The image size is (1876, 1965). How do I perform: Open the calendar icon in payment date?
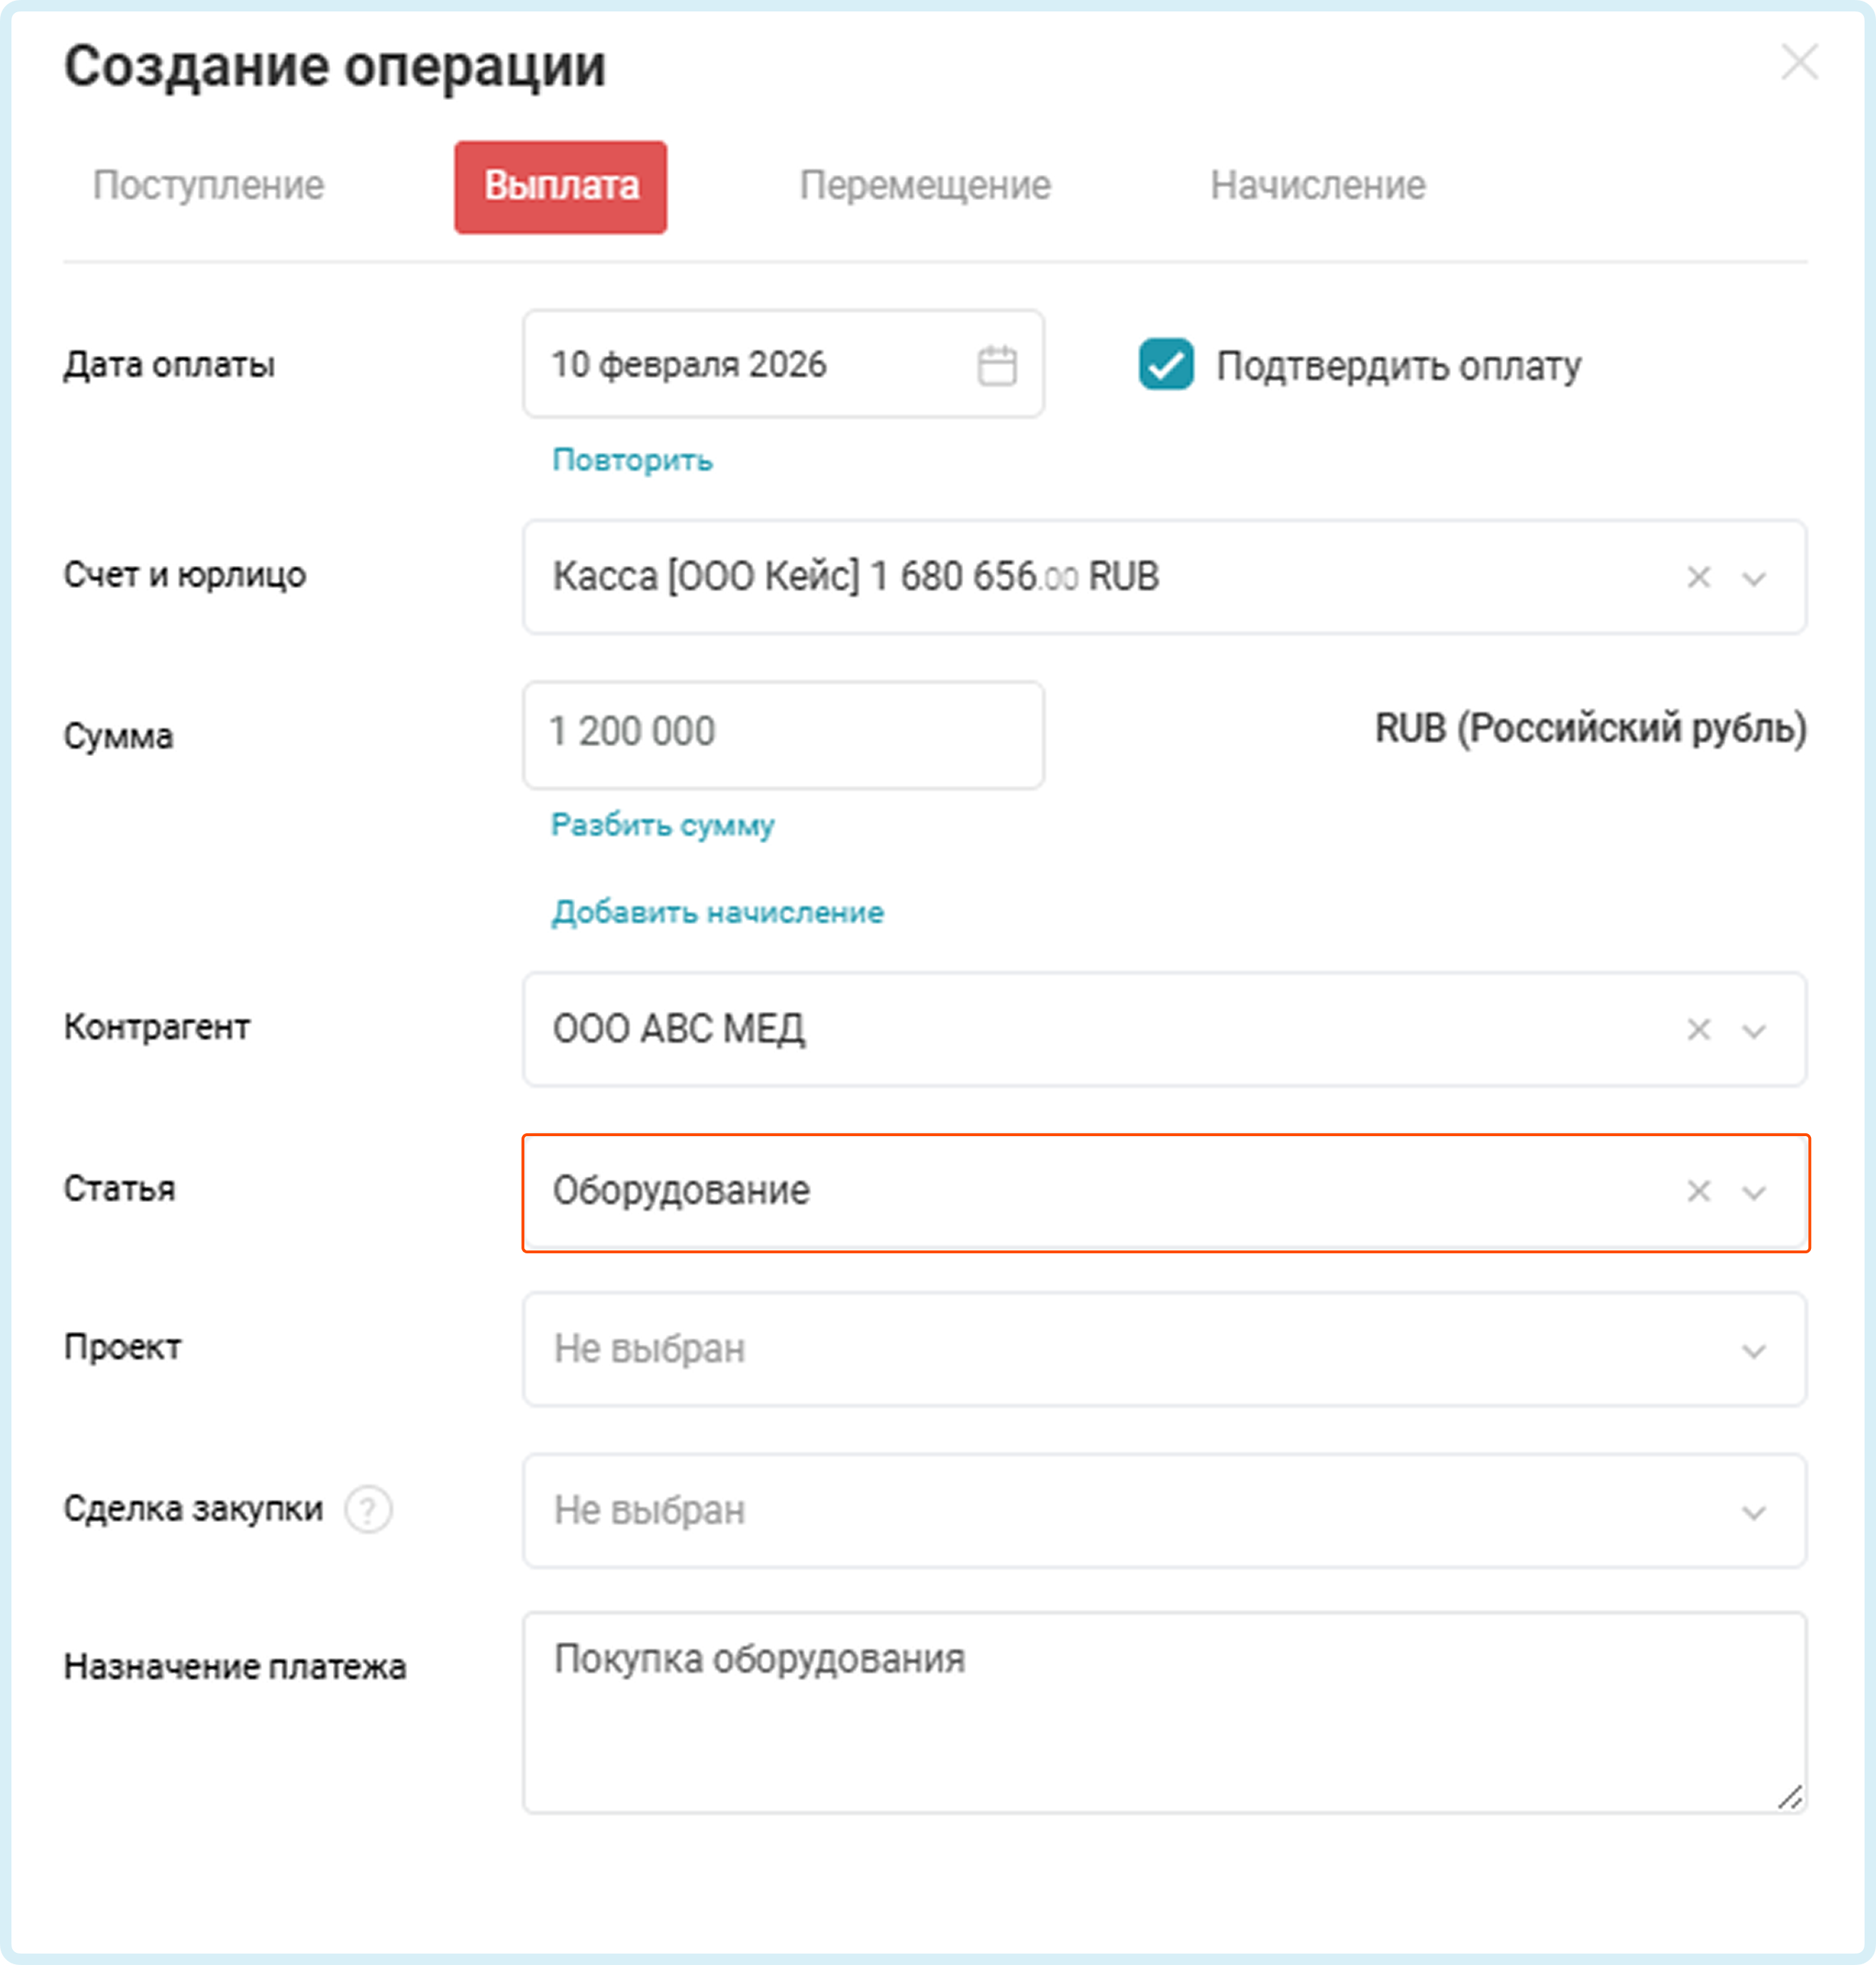coord(996,365)
